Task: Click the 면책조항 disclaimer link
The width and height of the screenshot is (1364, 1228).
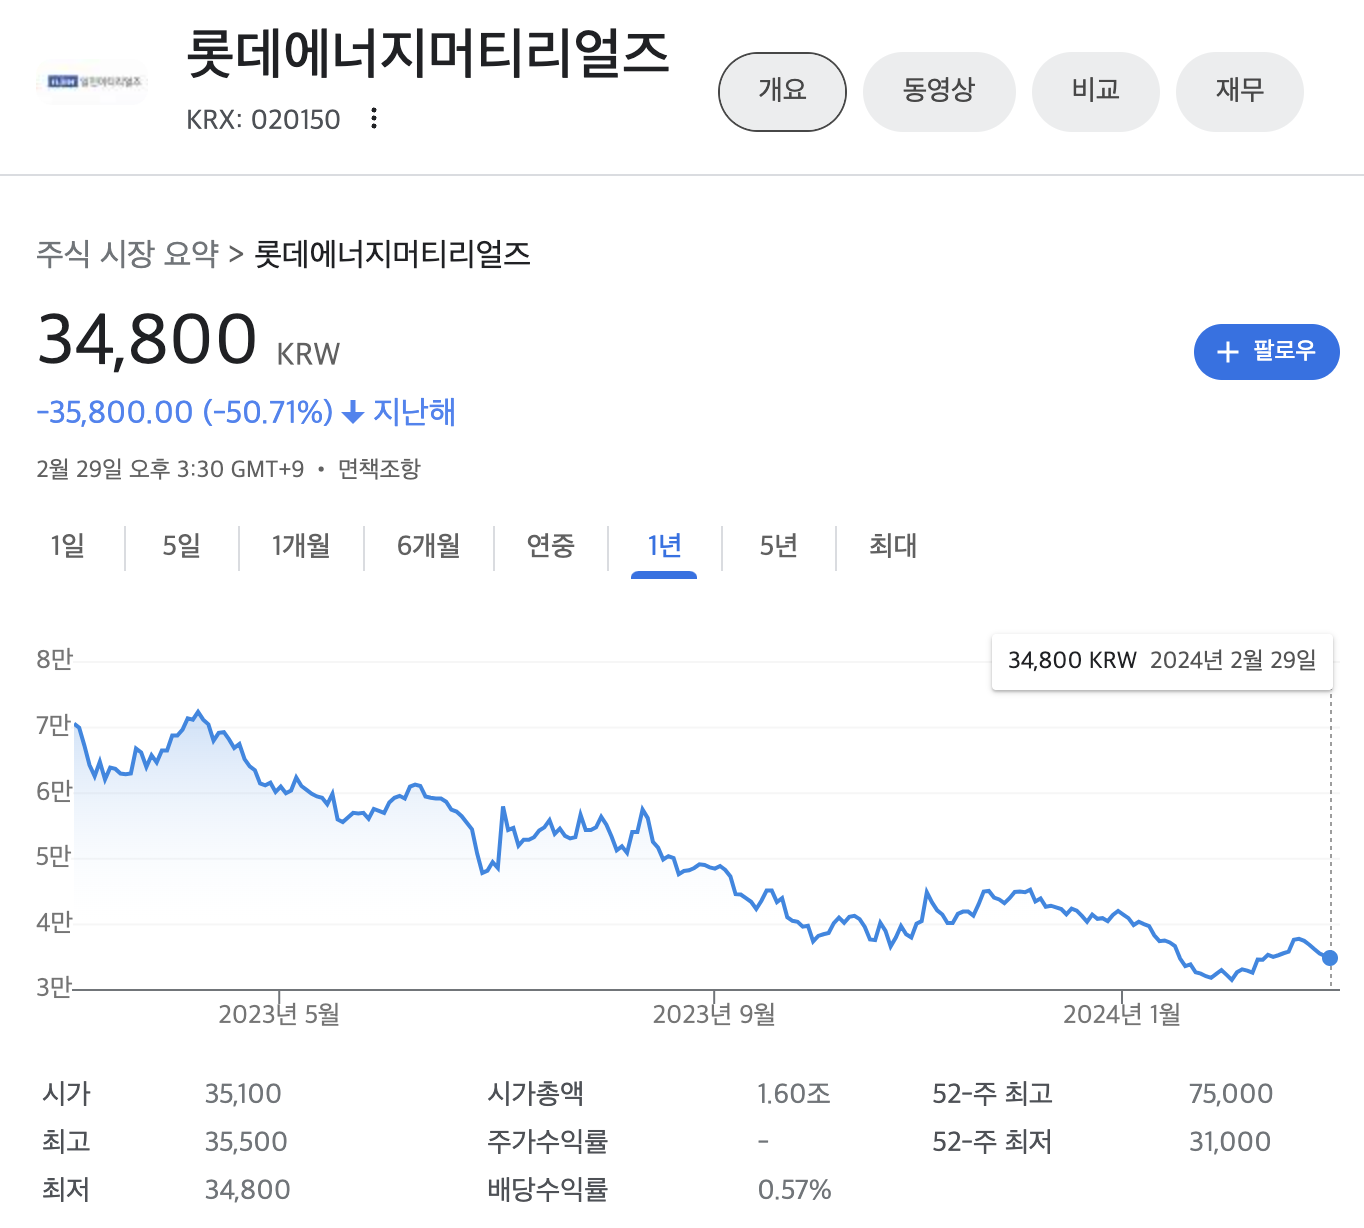Action: pos(379,469)
